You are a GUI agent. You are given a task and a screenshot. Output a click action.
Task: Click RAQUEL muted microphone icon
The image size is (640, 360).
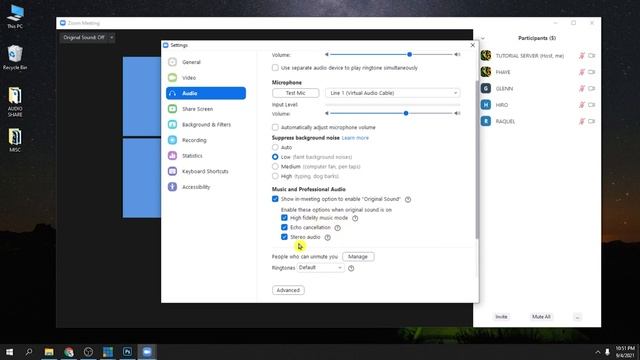point(582,121)
